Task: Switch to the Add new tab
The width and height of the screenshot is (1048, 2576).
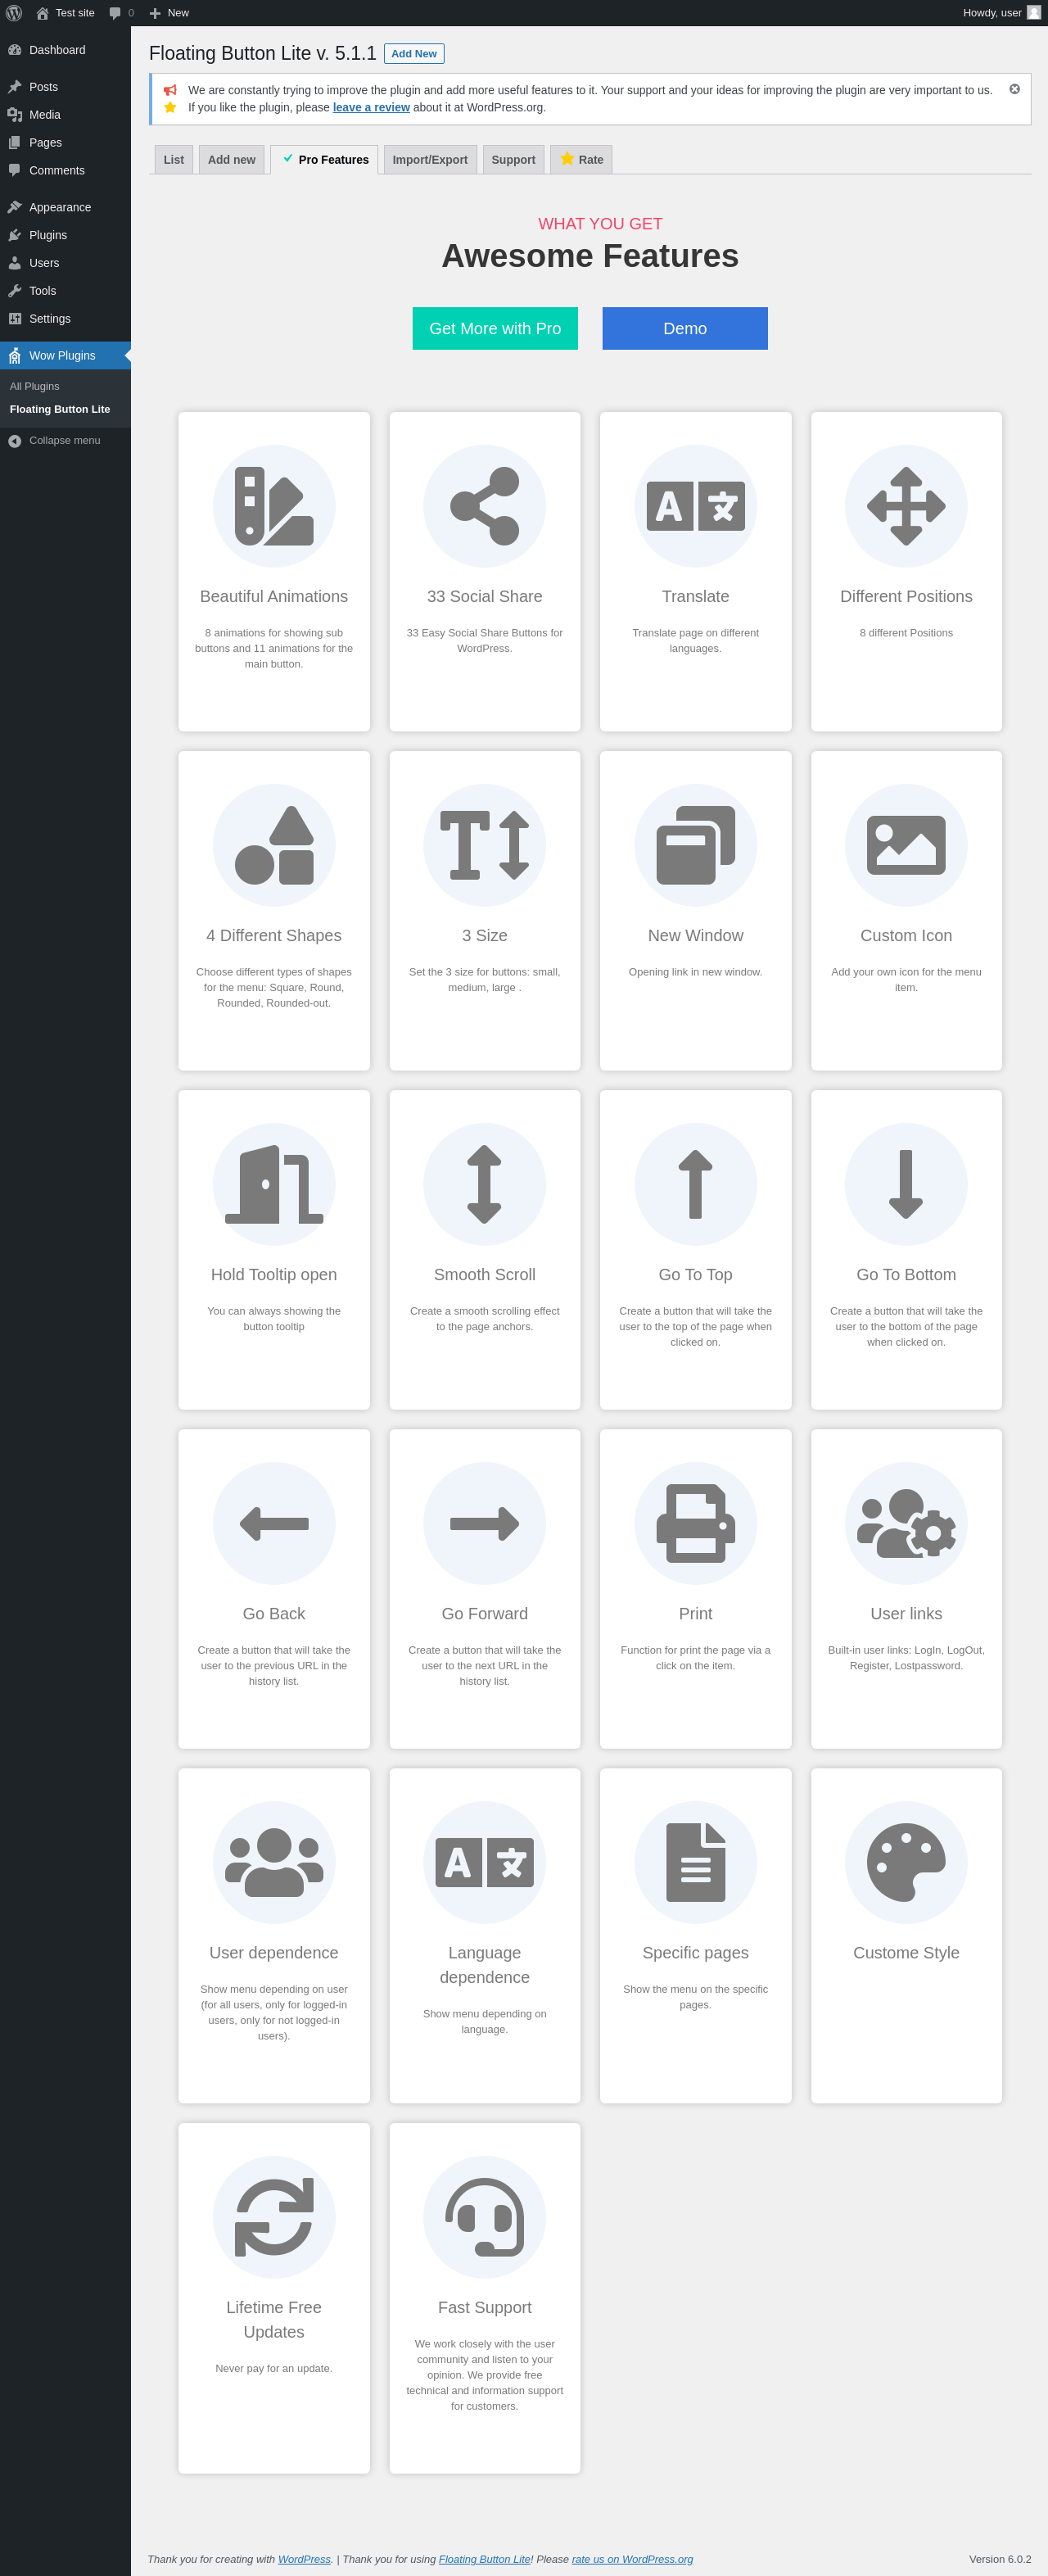Action: tap(231, 160)
